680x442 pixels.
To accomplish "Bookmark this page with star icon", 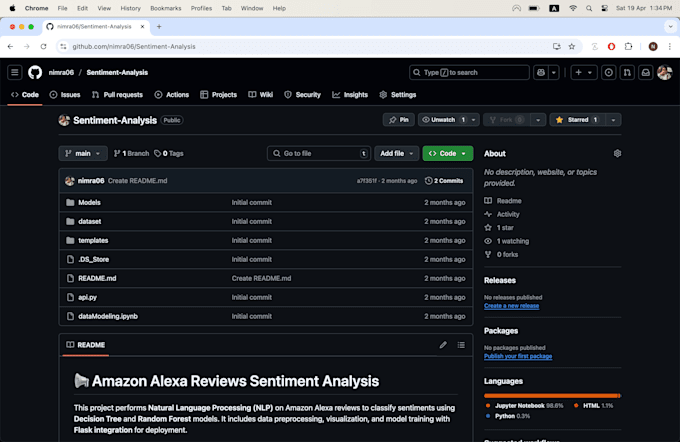I will pos(572,46).
